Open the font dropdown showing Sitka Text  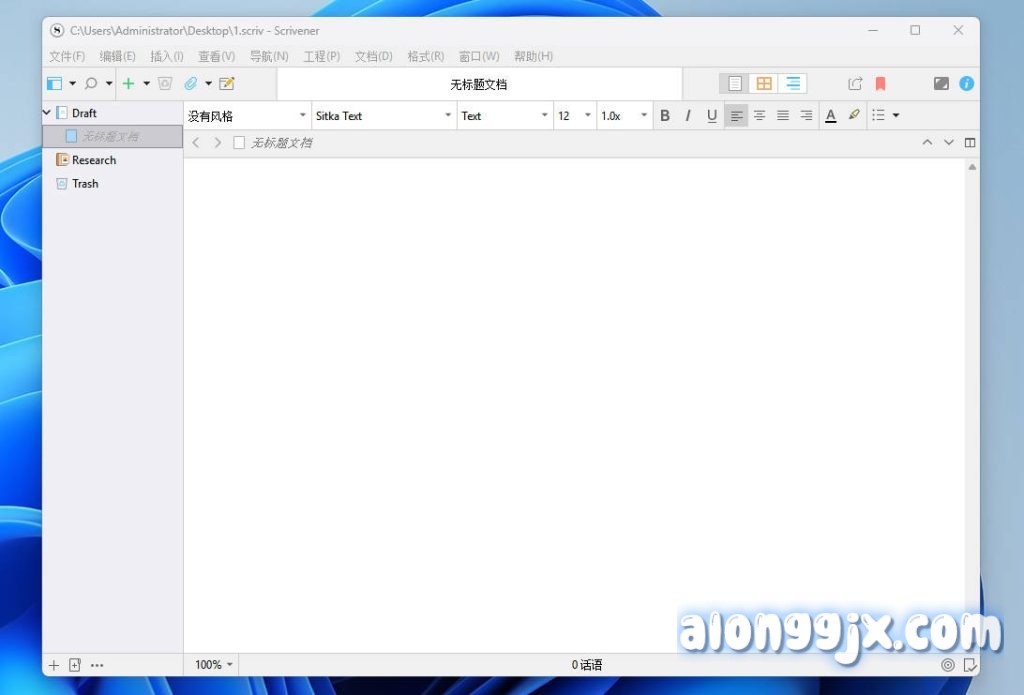(x=384, y=116)
